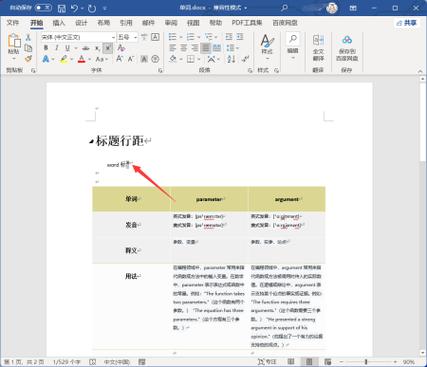Open the font size dropdown
Viewport: 427px width, 367px height.
tap(135, 37)
